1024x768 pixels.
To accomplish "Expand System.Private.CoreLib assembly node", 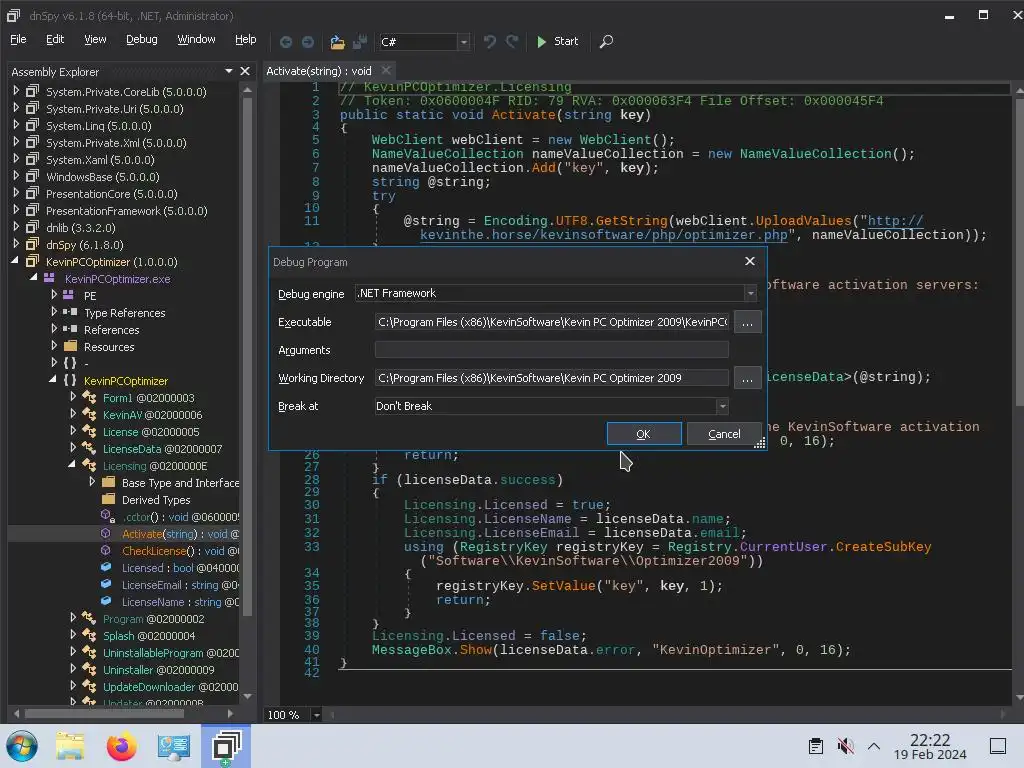I will tap(16, 91).
